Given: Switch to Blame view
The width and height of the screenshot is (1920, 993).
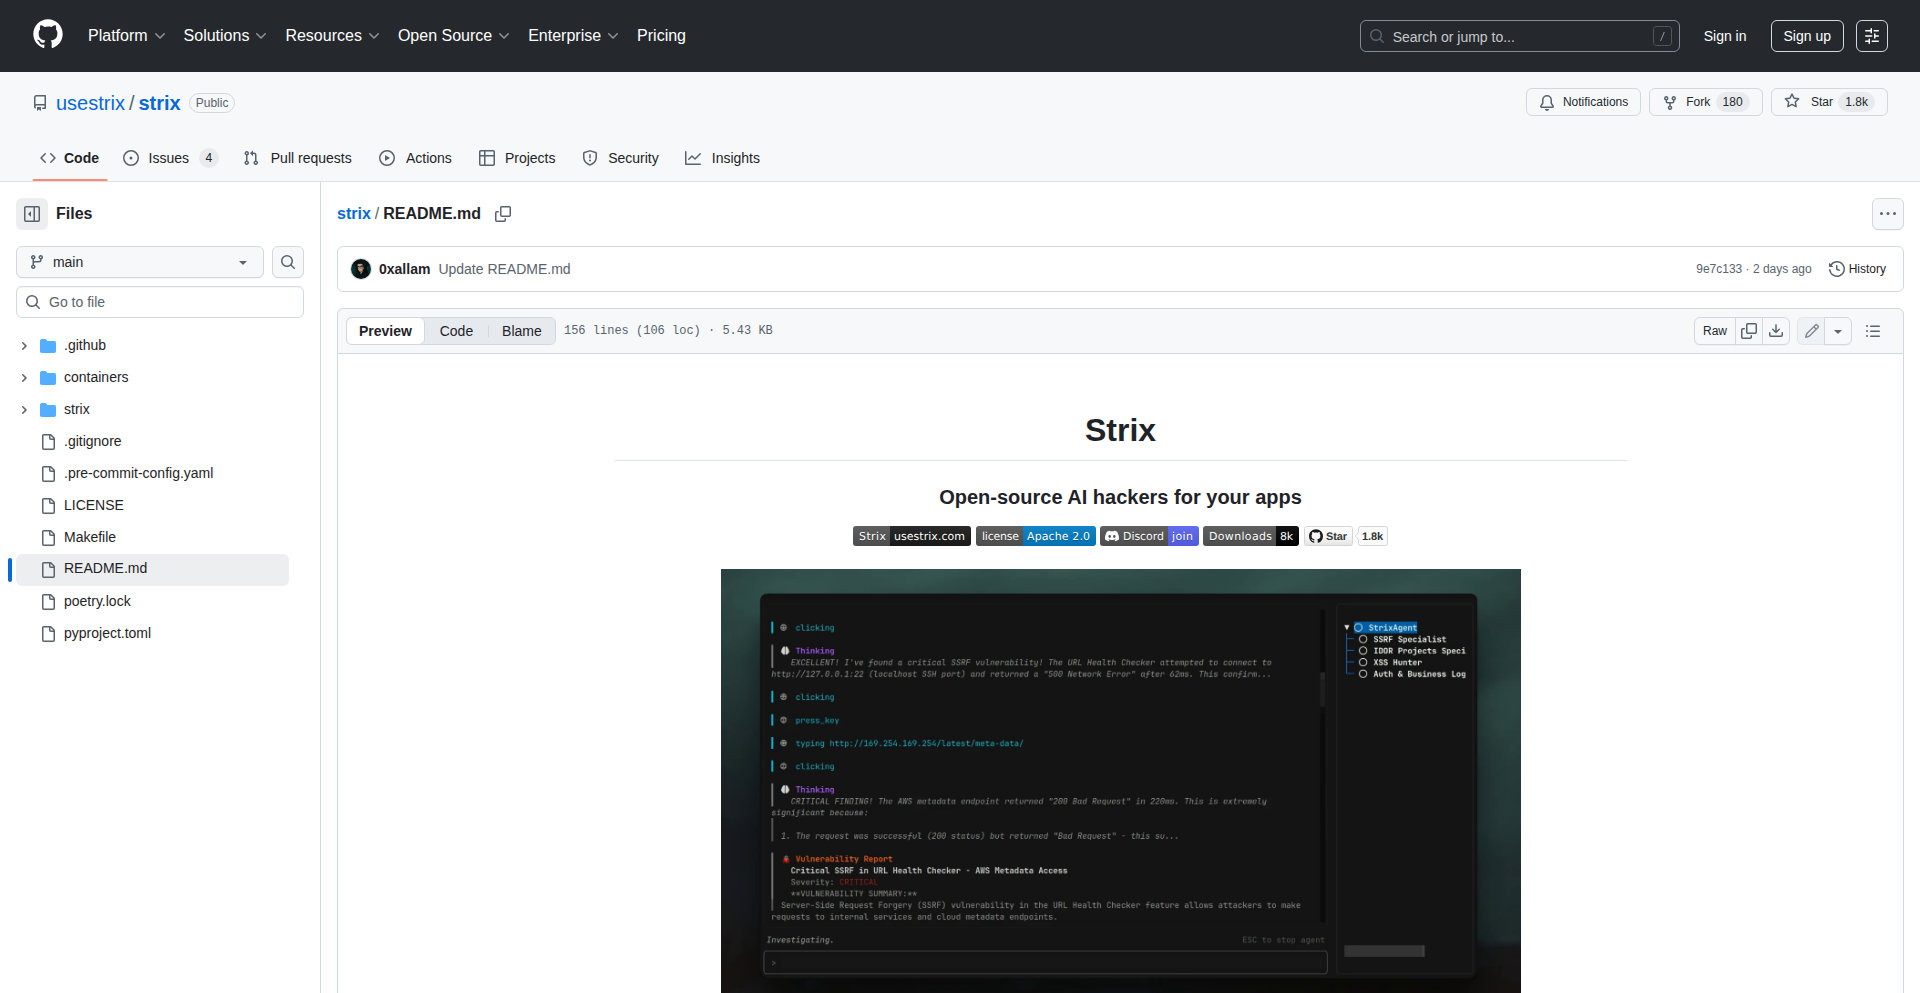Looking at the screenshot, I should [521, 331].
